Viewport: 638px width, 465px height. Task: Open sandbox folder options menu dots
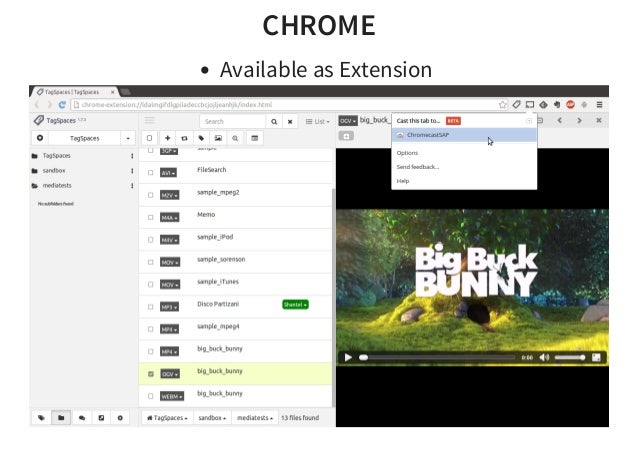point(132,171)
